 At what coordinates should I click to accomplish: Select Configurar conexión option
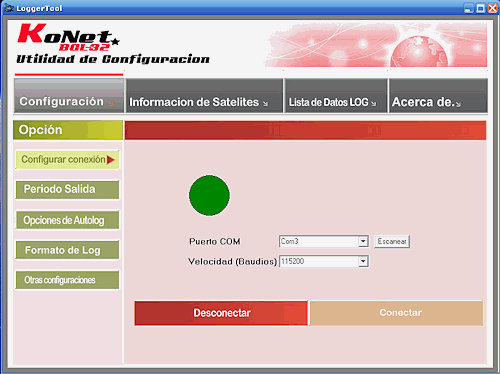67,160
